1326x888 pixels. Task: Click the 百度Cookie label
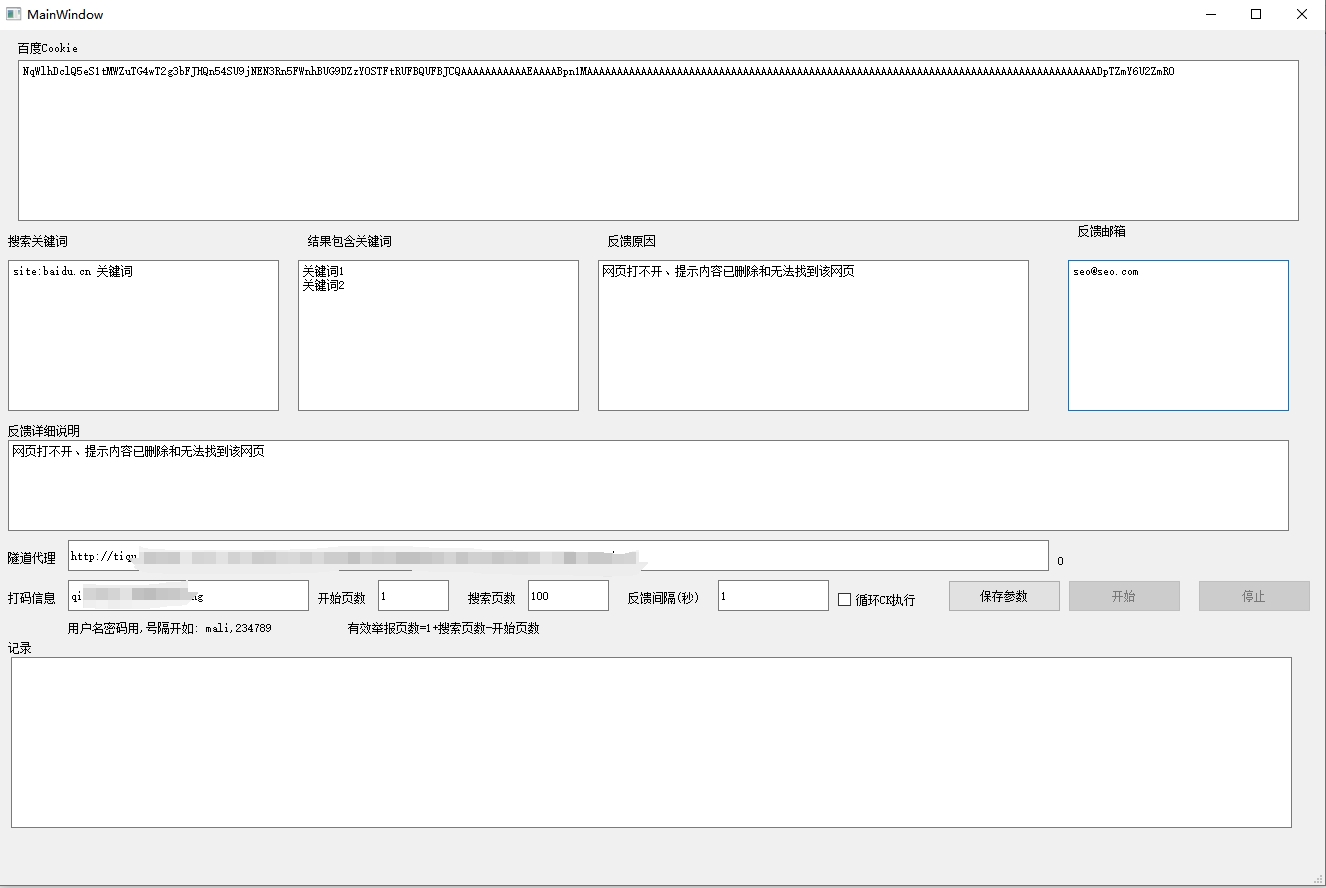tap(47, 48)
